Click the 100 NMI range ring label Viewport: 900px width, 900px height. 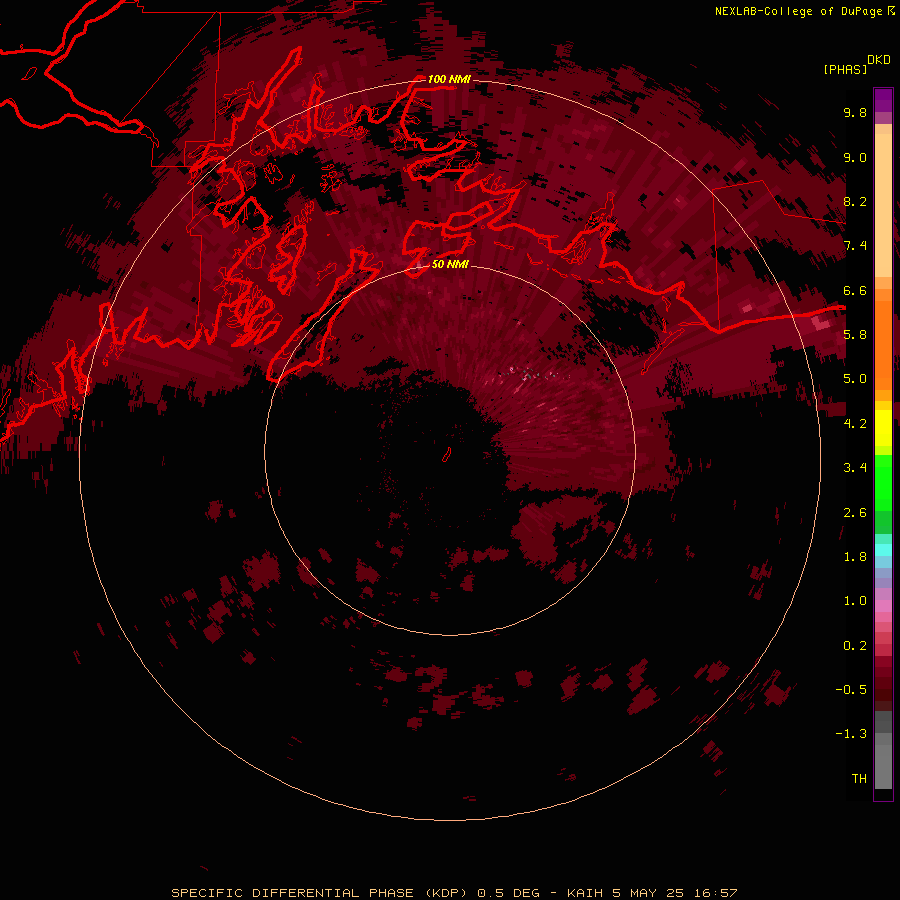coord(449,79)
